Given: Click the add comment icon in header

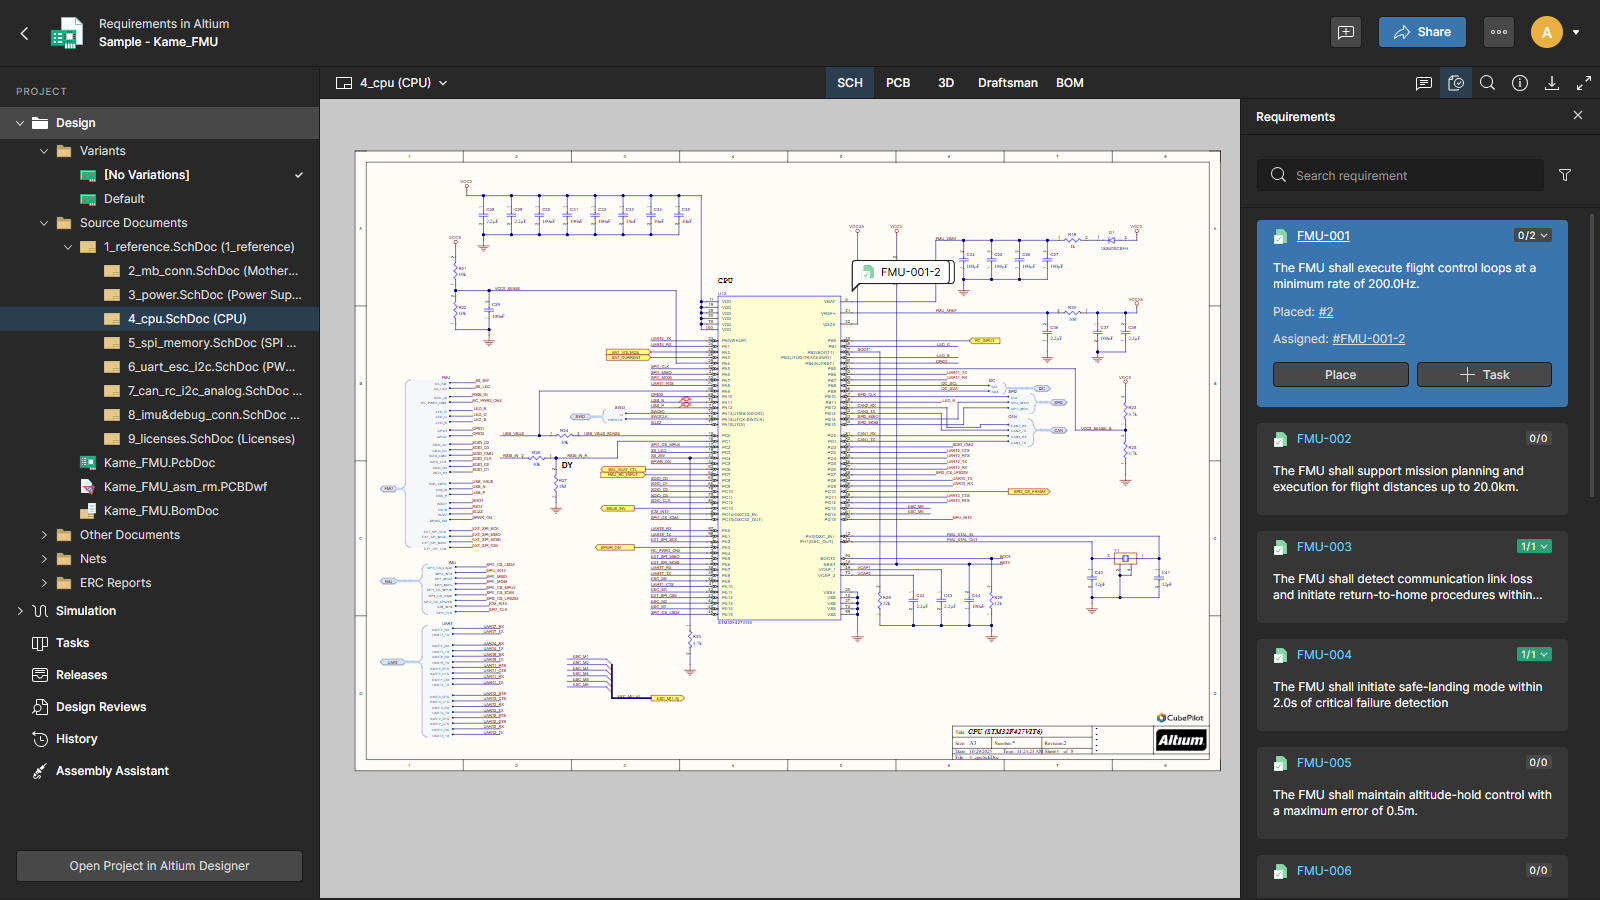Looking at the screenshot, I should tap(1346, 32).
